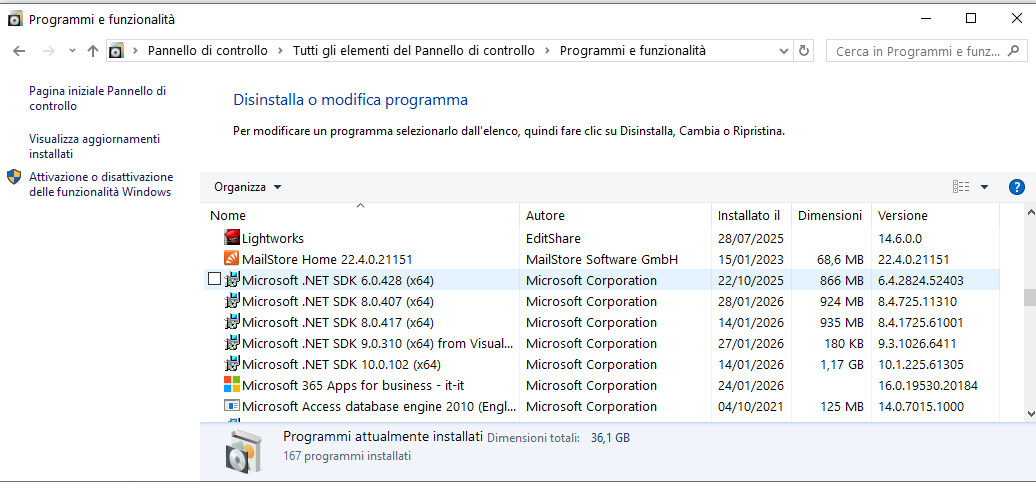The width and height of the screenshot is (1036, 482).
Task: Sort list by Installato il column
Action: [x=748, y=215]
